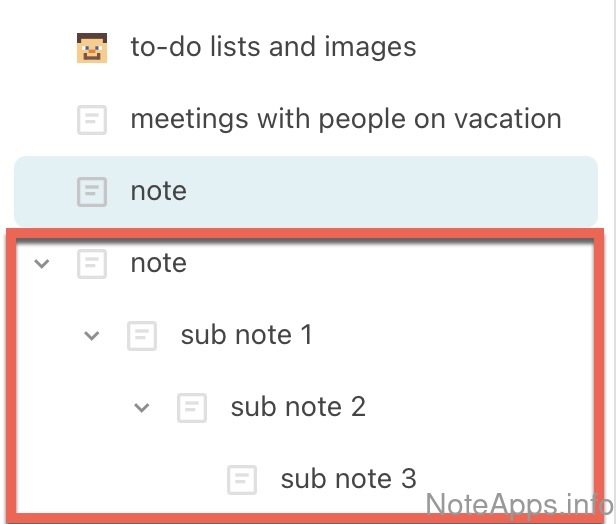Click page icon of the expanded parent note
Screen dimensions: 616x524
[x=92, y=263]
